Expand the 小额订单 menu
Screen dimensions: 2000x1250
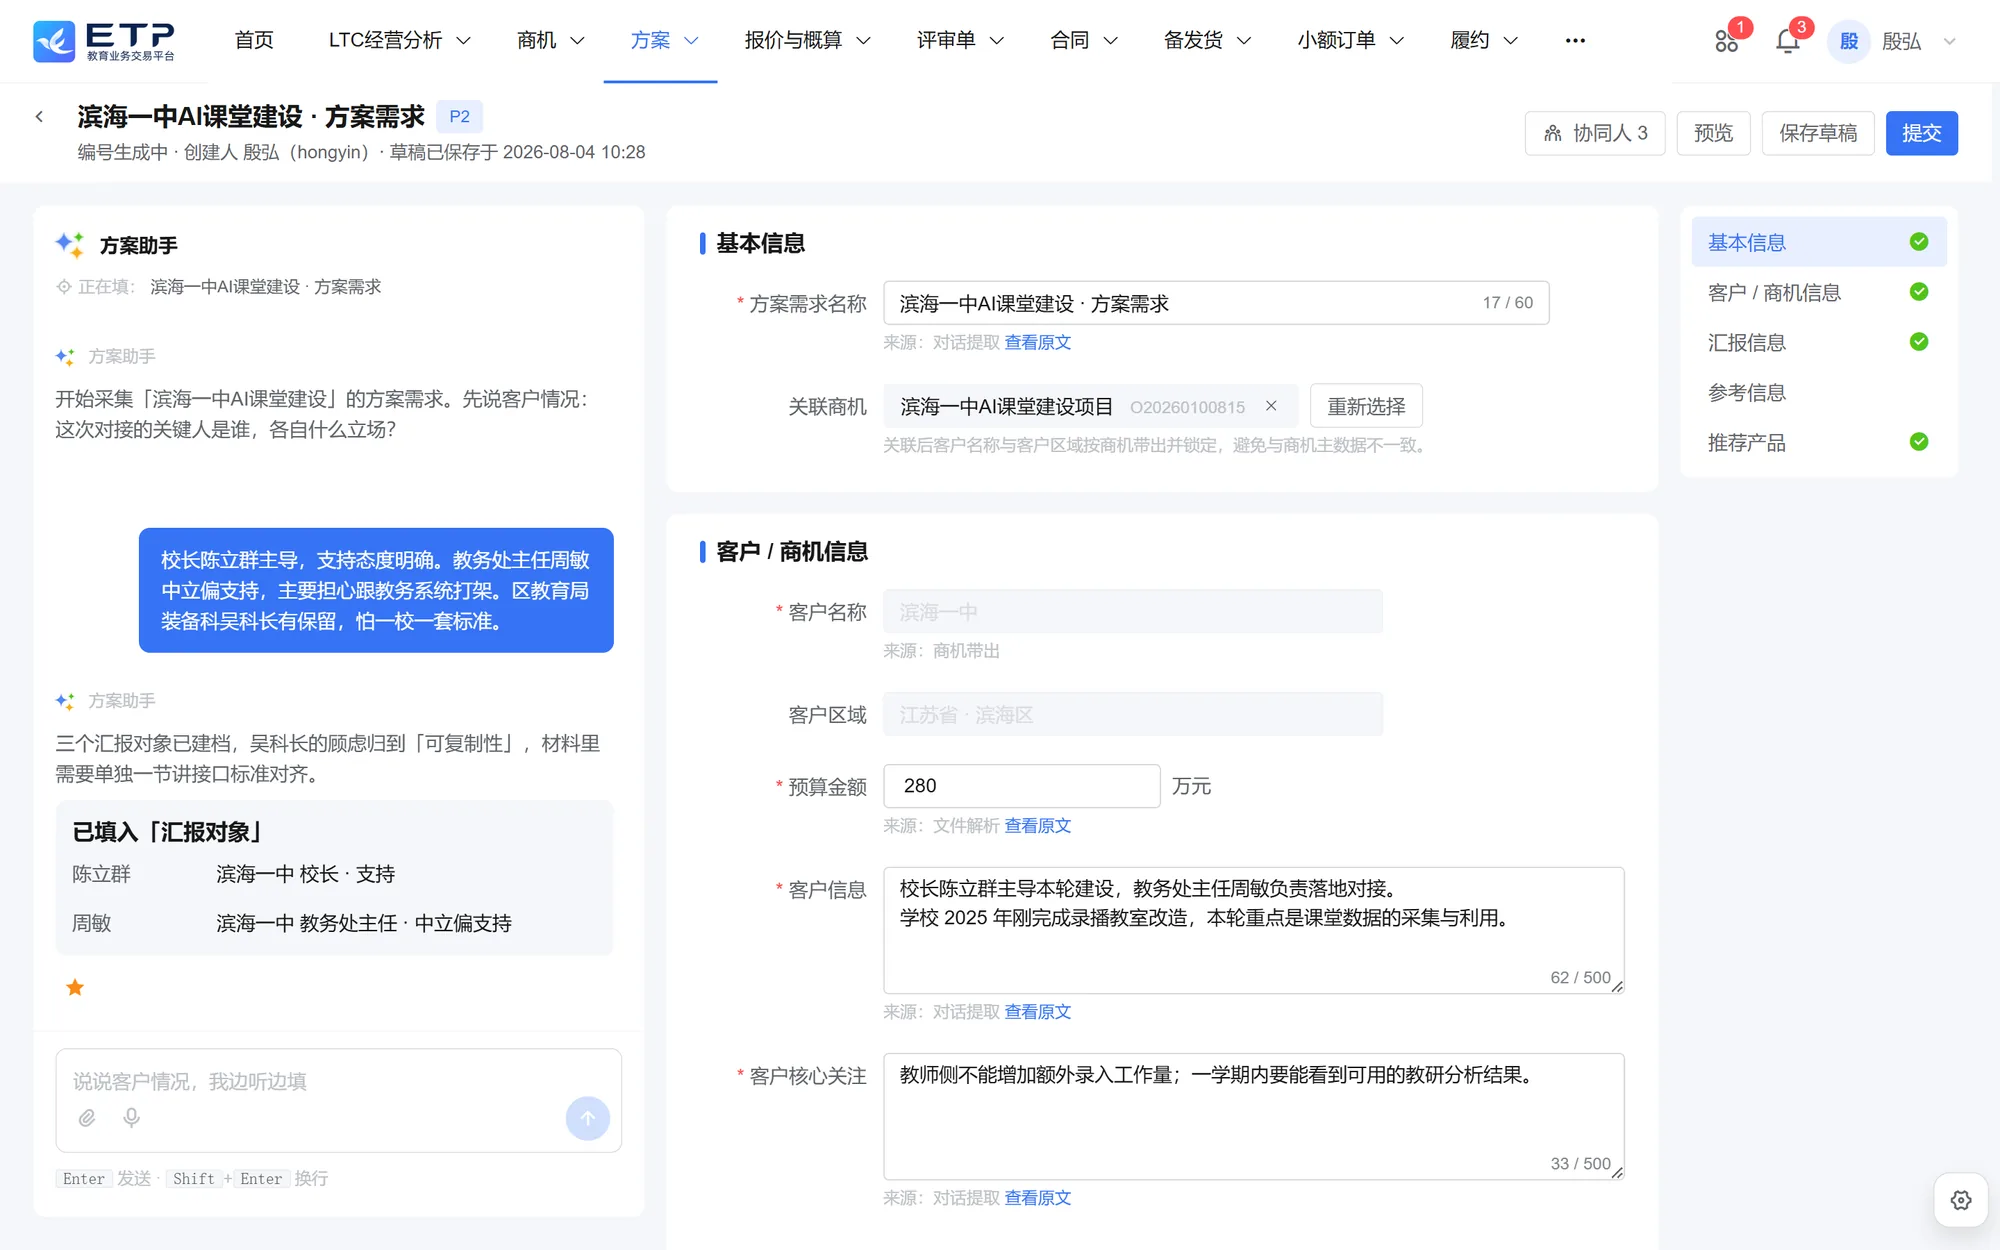[1350, 41]
